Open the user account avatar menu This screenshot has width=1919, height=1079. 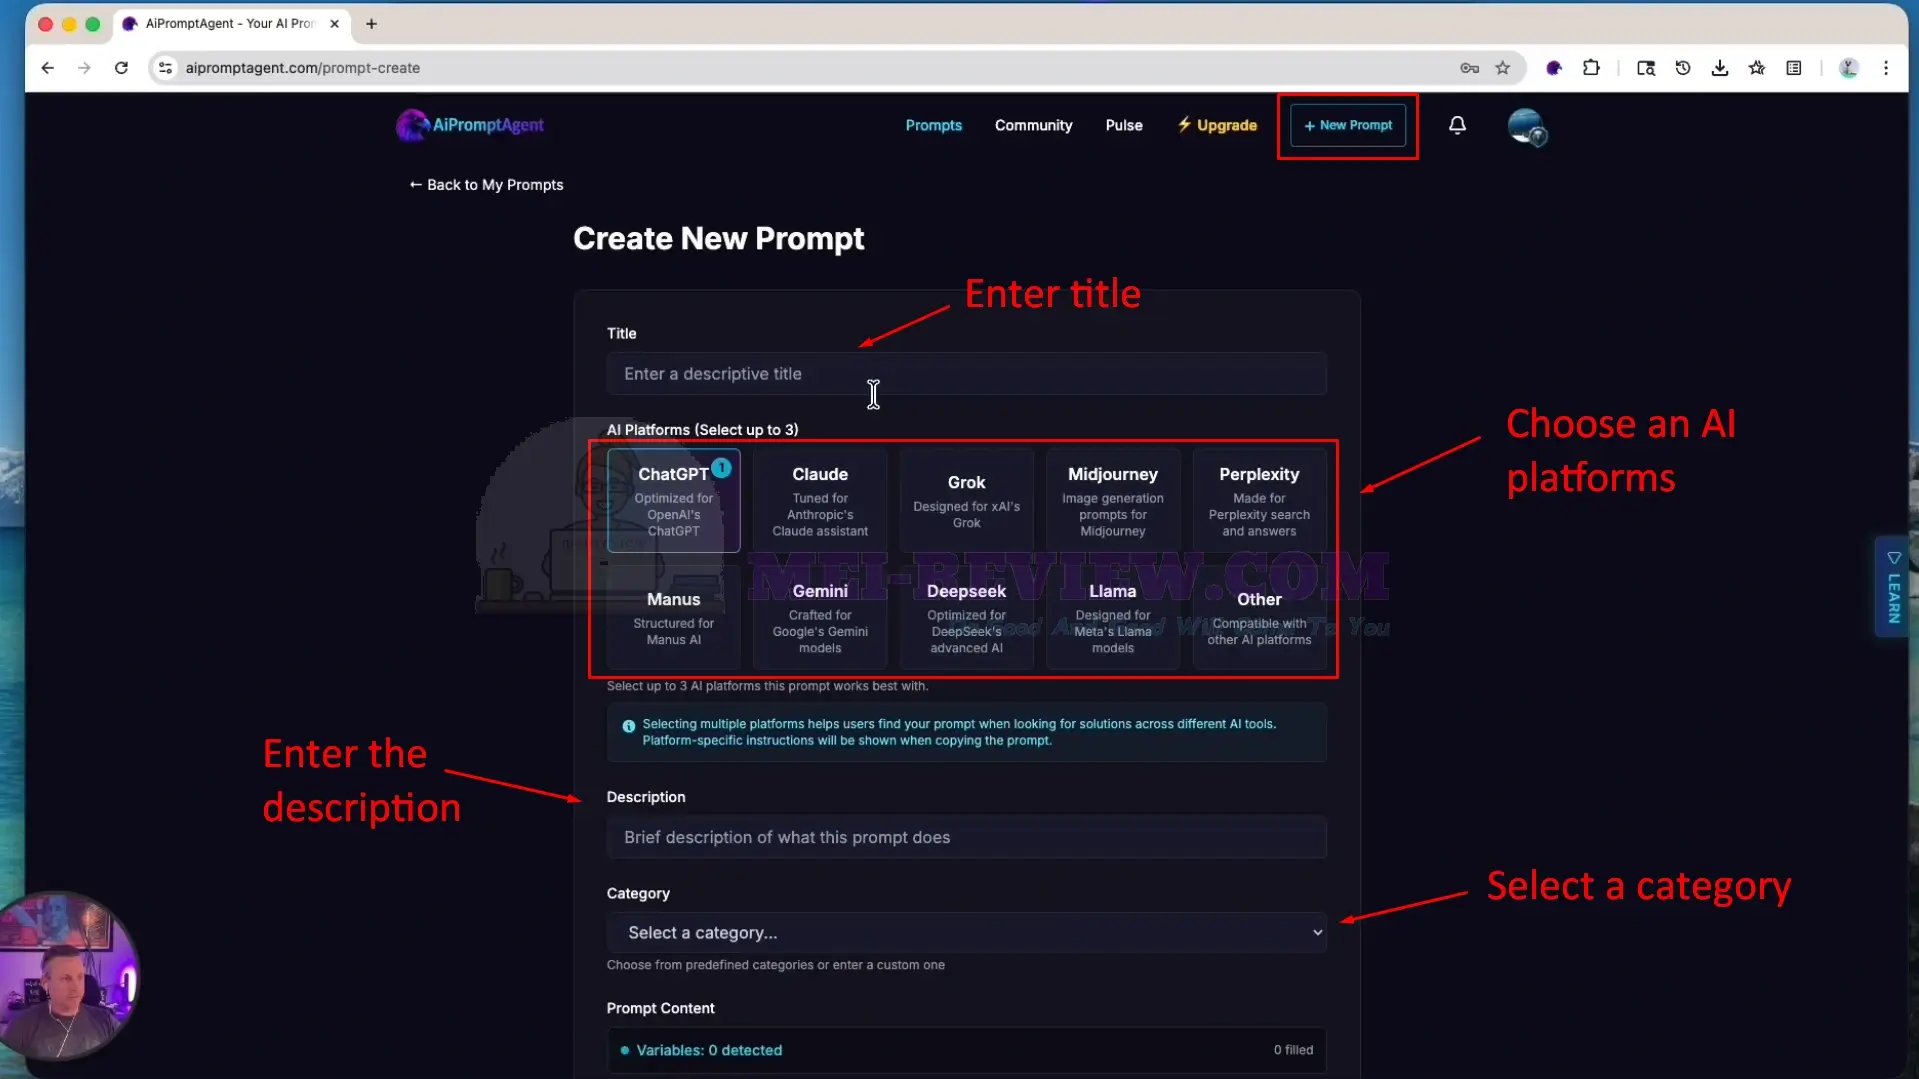click(1527, 127)
